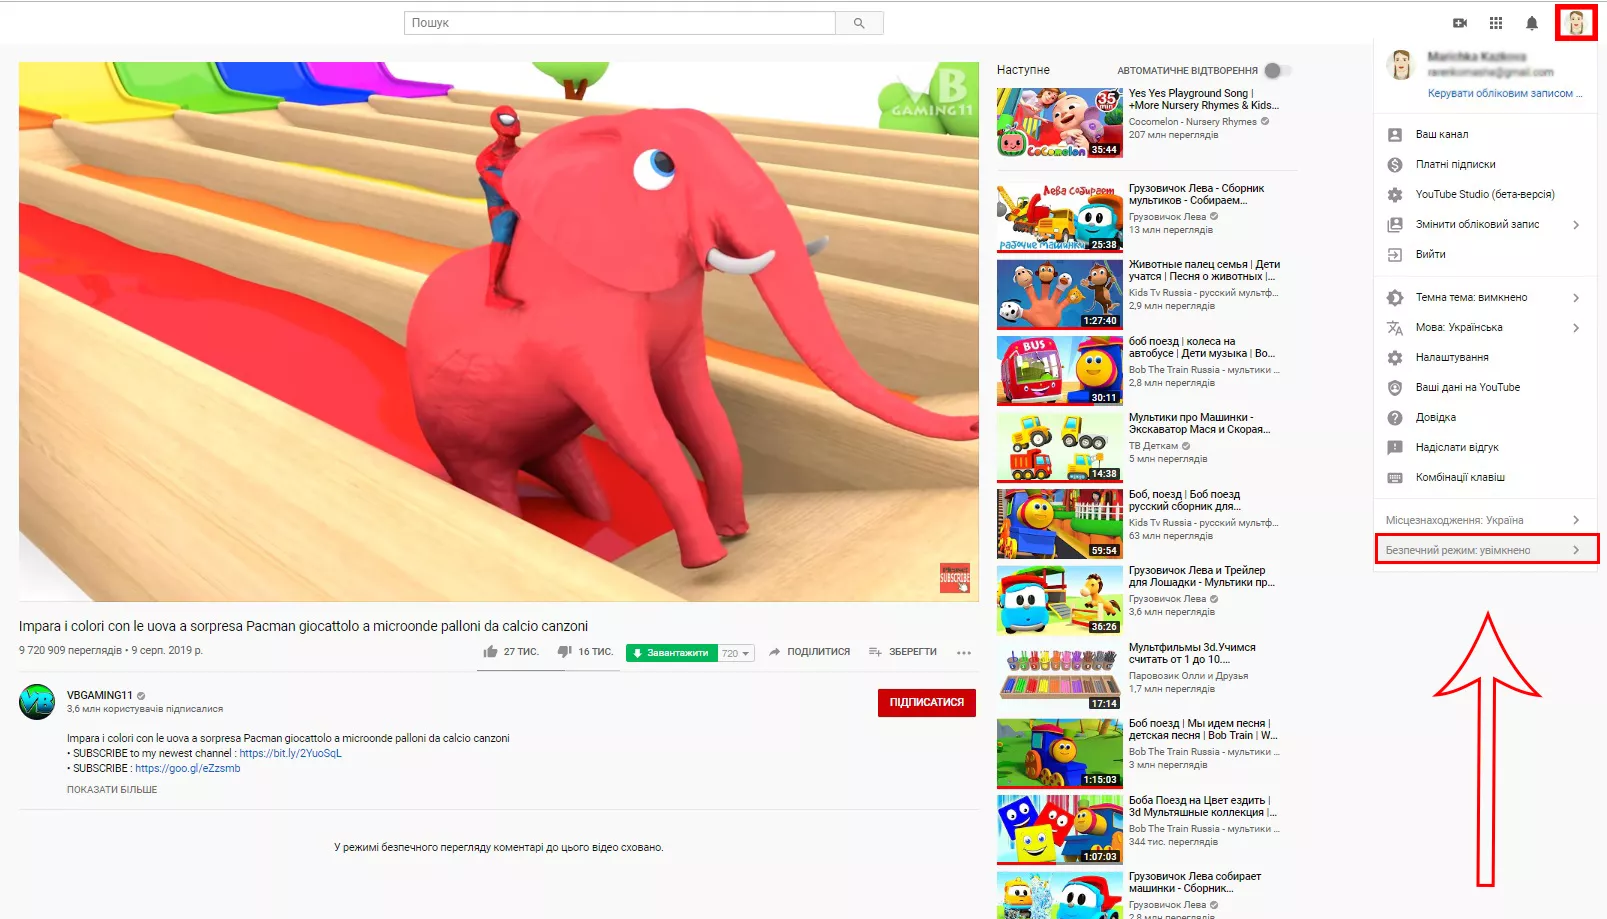1607x919 pixels.
Task: Expand Змінити обліковий запис submenu chevron
Action: (x=1576, y=225)
